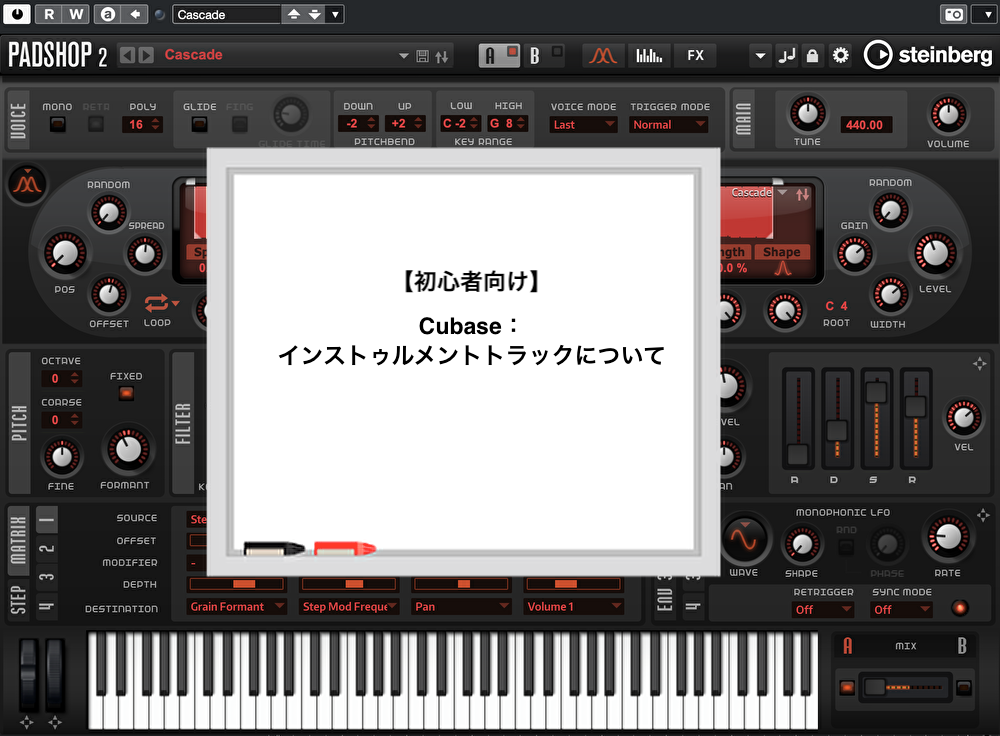Click the preset import/export arrows icon

tap(442, 56)
